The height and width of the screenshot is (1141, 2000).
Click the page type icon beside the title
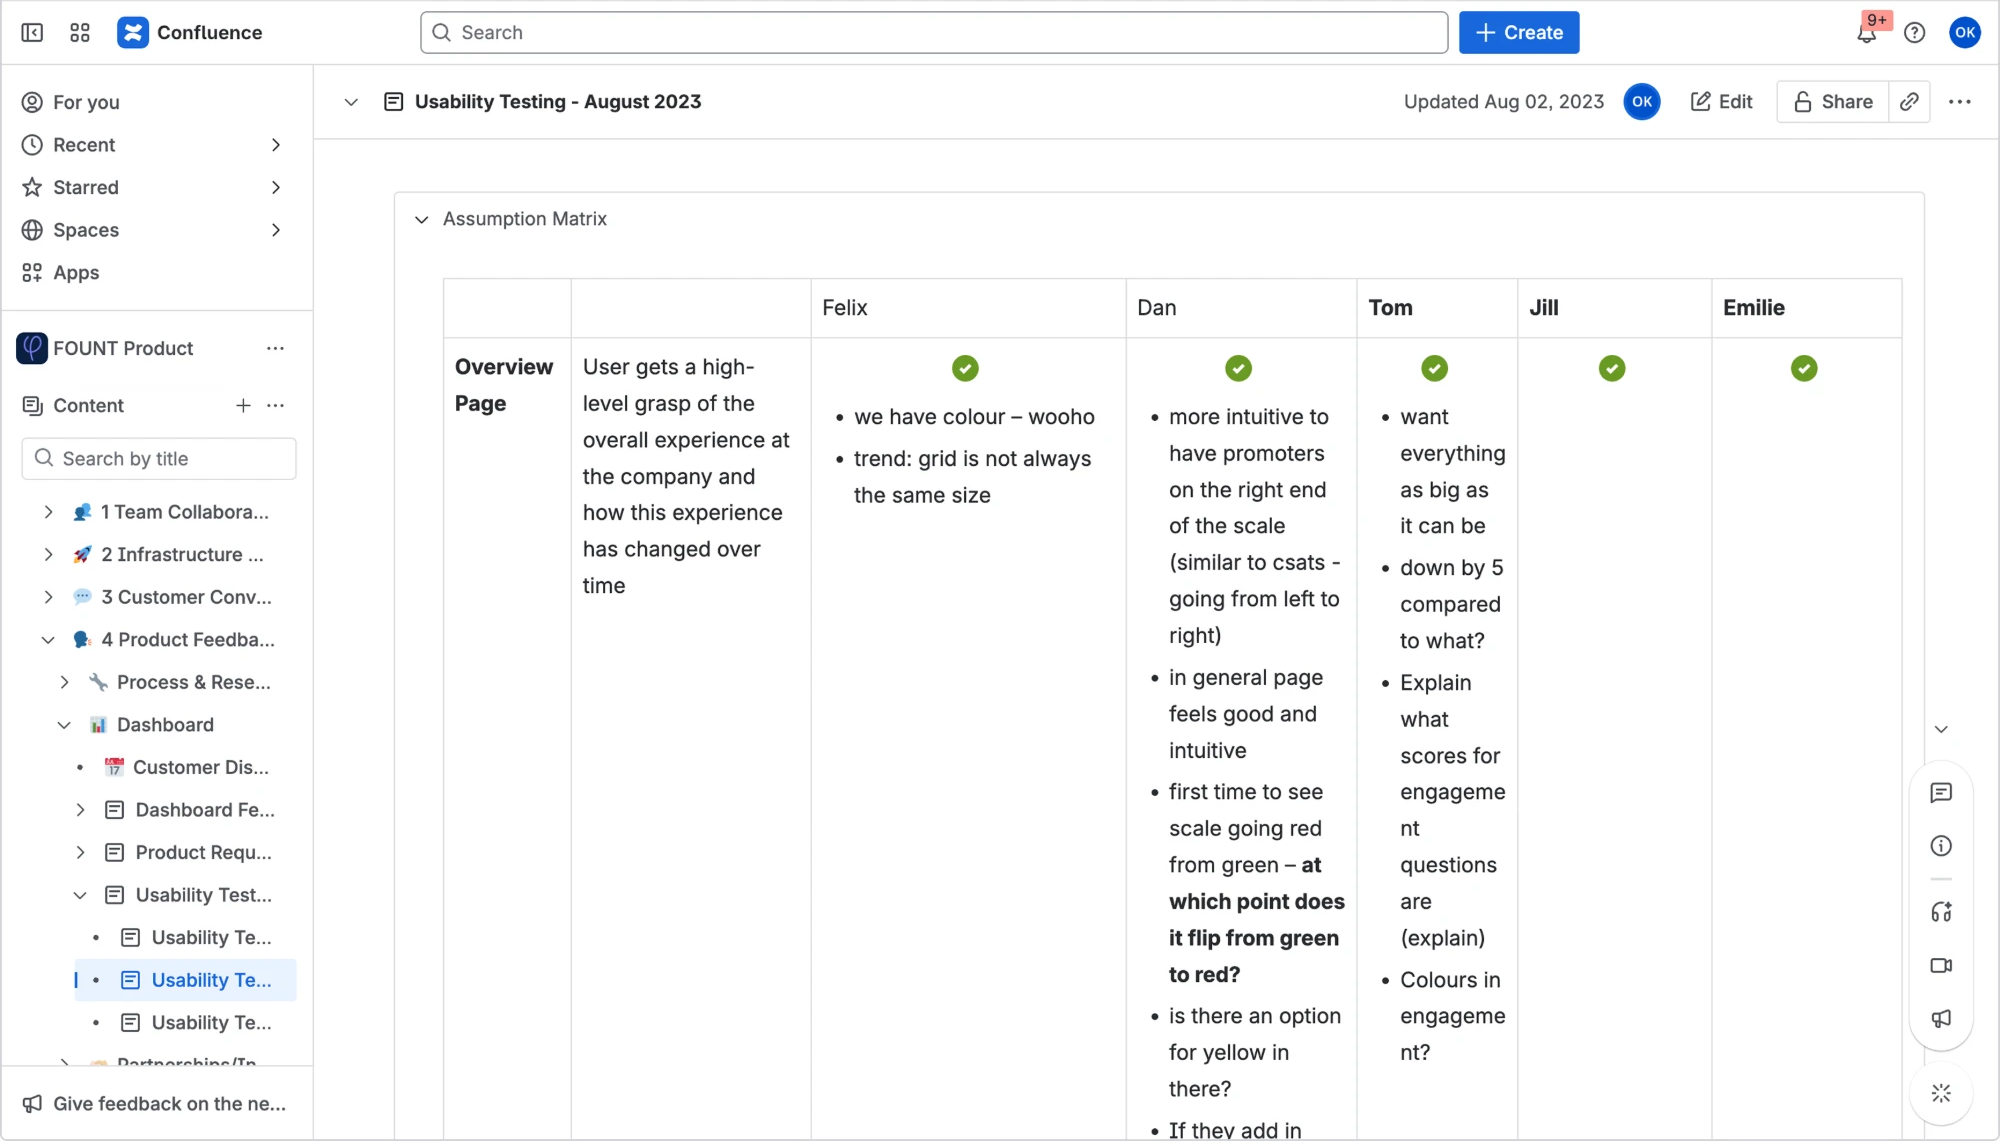[x=394, y=102]
